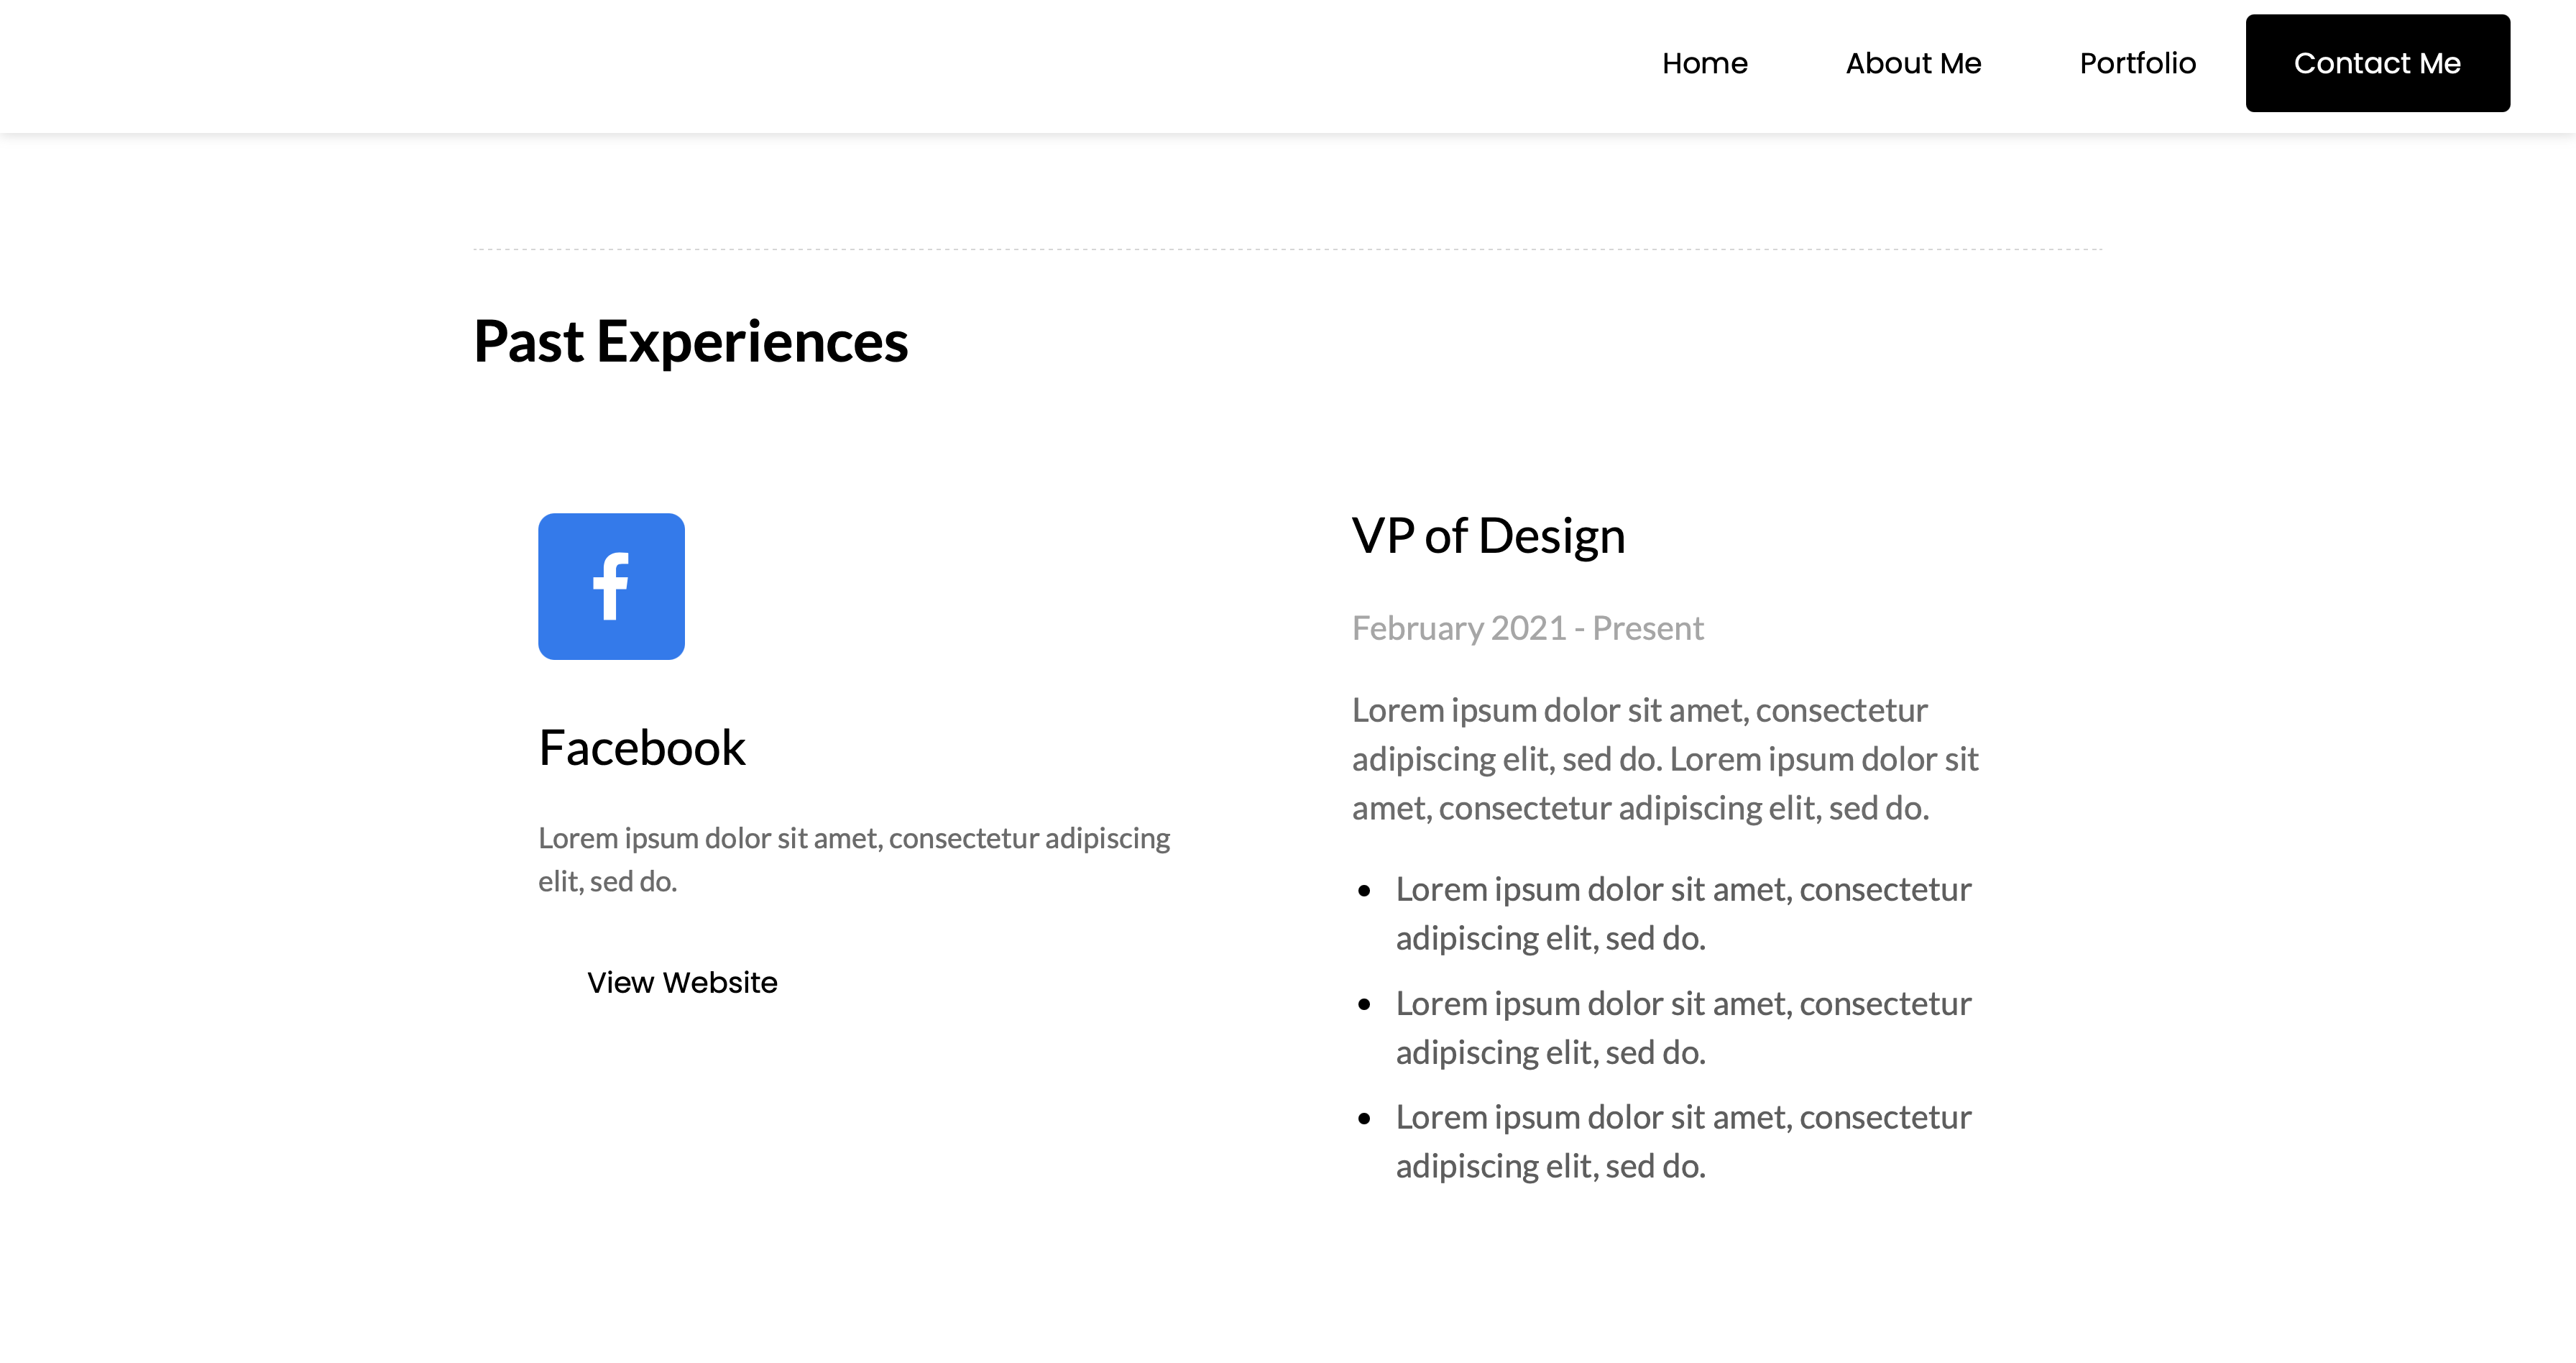Select Portfolio in the navigation bar
This screenshot has width=2576, height=1363.
click(2138, 63)
